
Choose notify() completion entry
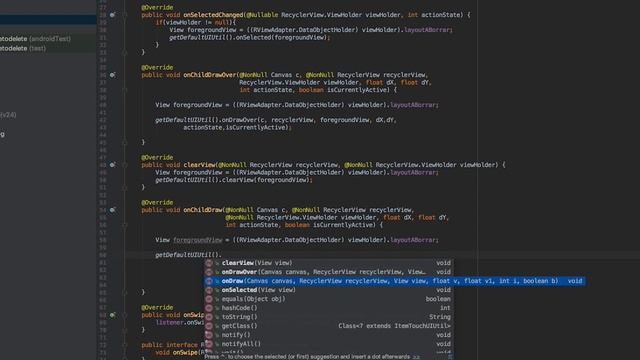pos(329,335)
